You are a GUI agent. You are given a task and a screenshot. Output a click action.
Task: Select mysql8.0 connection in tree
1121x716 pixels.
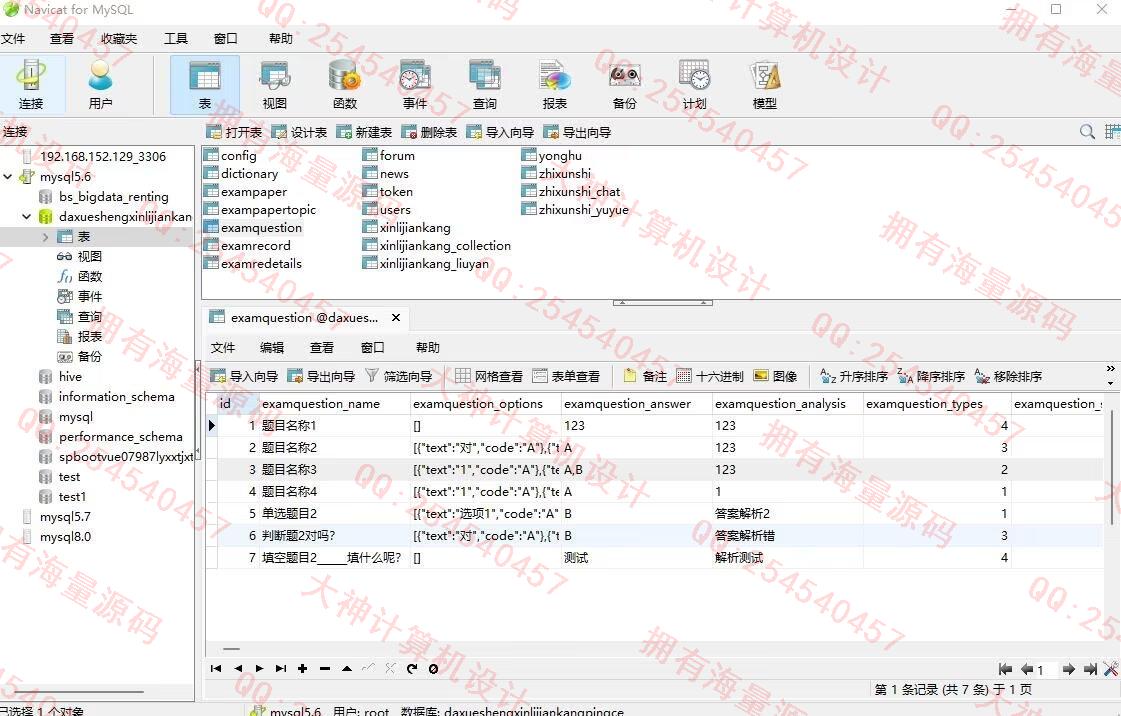[x=65, y=537]
